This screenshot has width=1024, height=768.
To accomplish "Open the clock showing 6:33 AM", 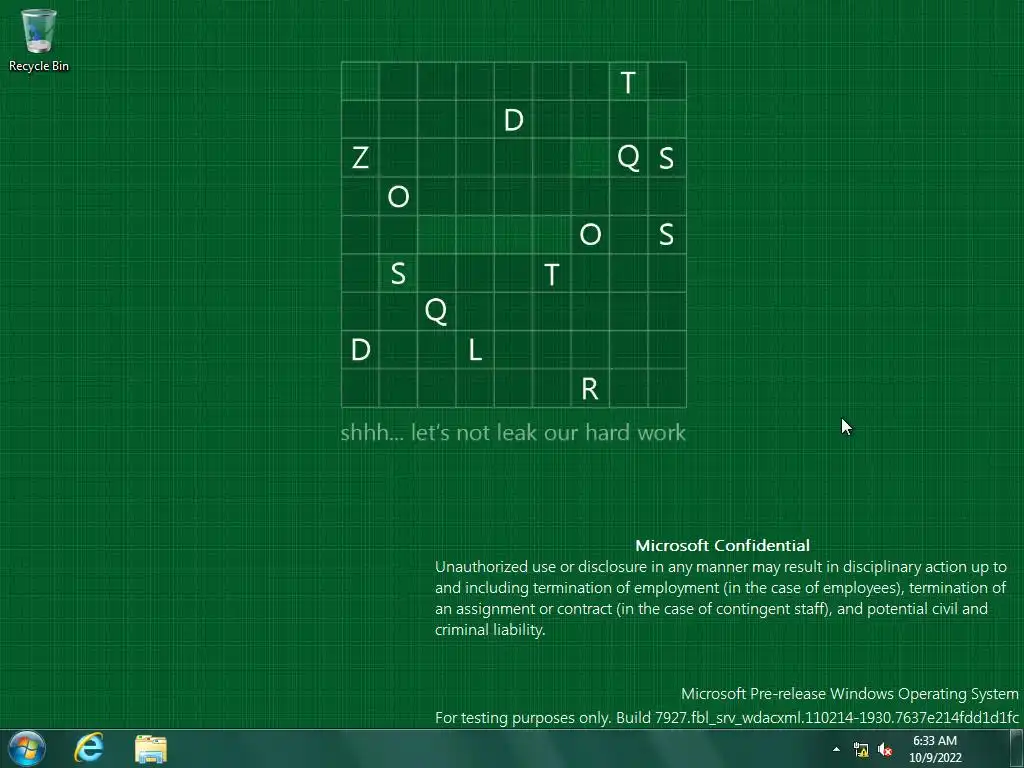I will click(935, 749).
